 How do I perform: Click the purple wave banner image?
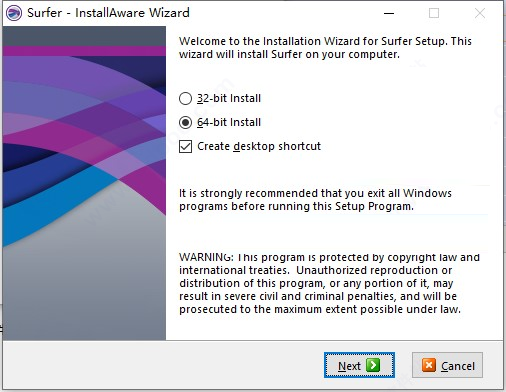tap(84, 183)
